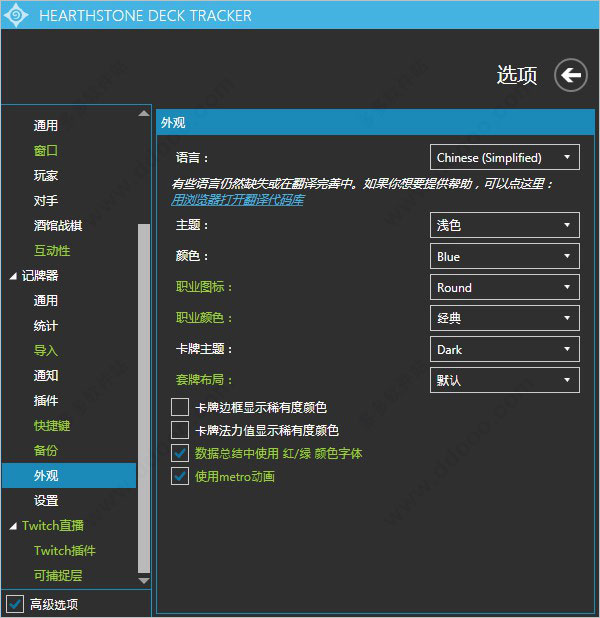The height and width of the screenshot is (618, 600).
Task: Toggle the 高级选项 checkbox
Action: 15,604
